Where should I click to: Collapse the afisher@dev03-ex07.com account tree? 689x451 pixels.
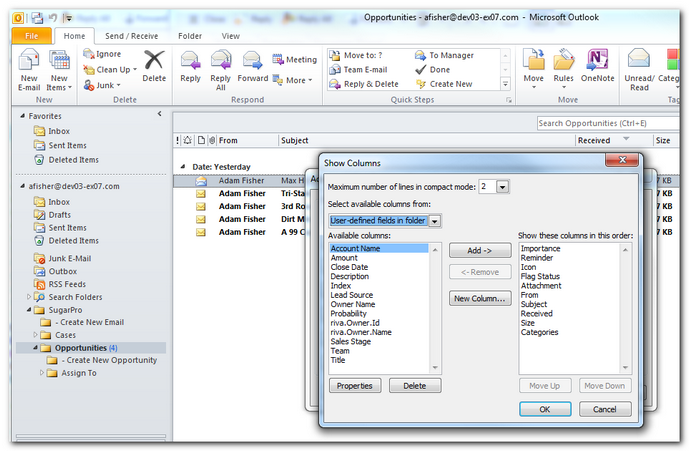[x=22, y=186]
